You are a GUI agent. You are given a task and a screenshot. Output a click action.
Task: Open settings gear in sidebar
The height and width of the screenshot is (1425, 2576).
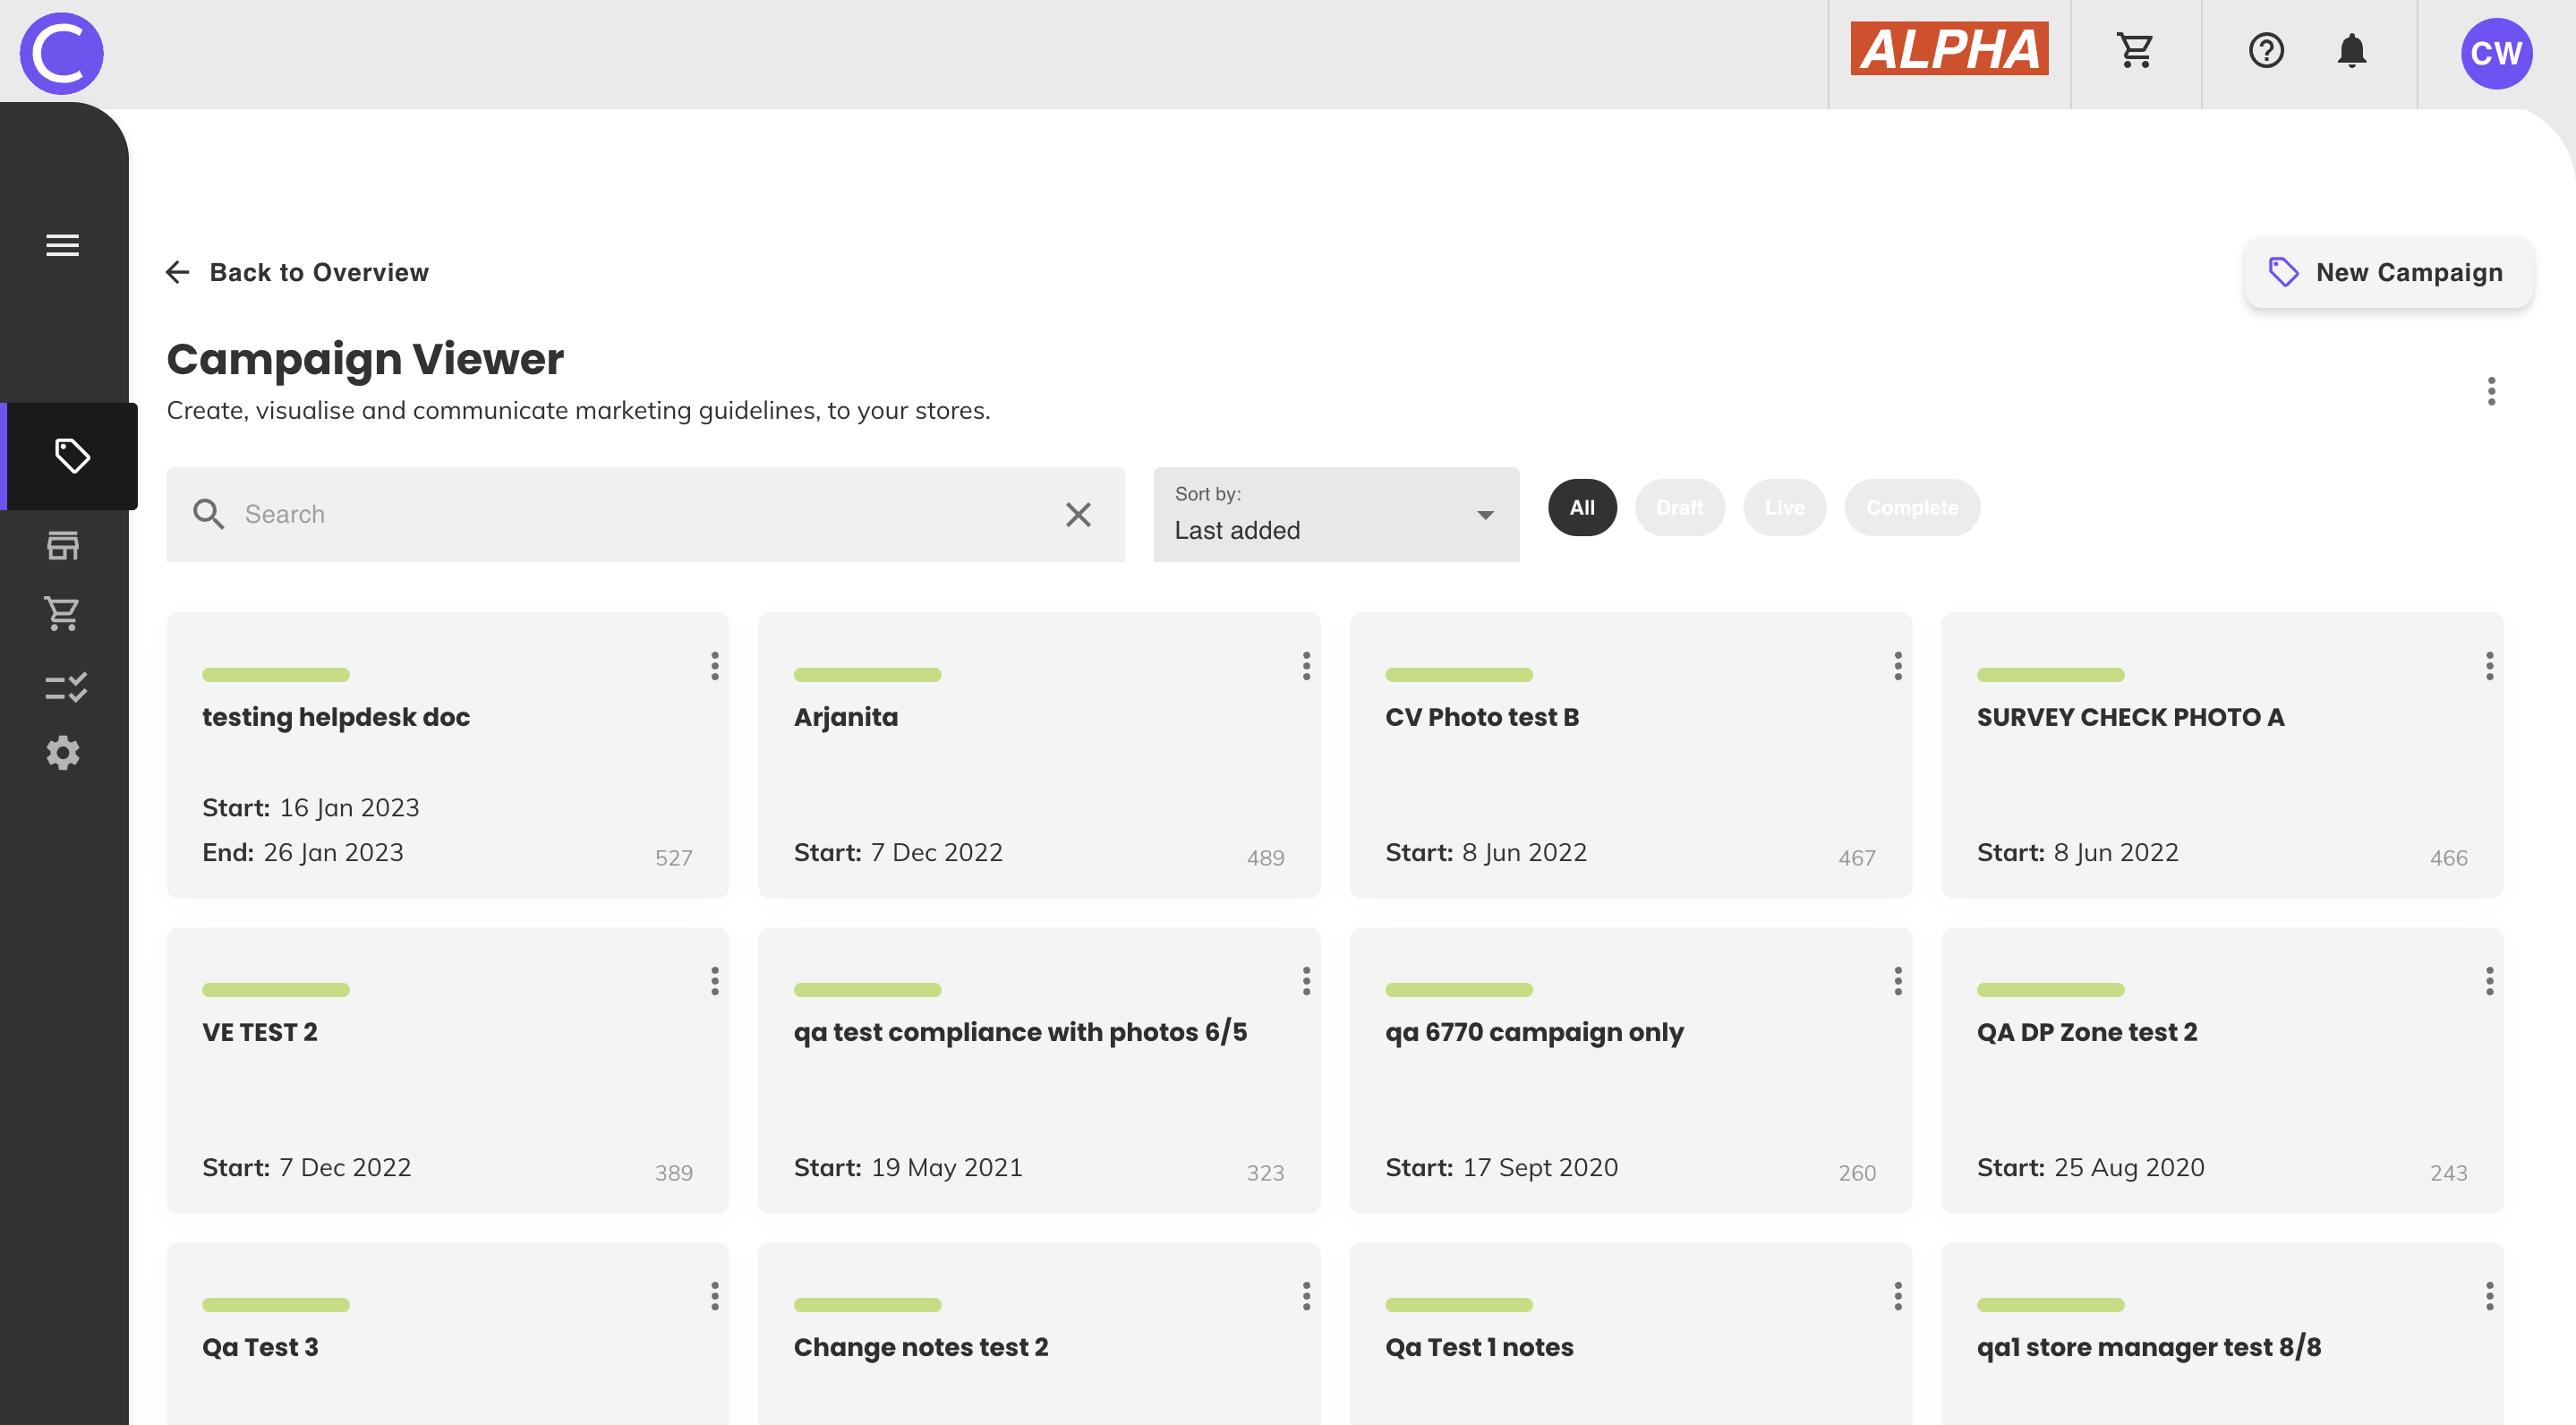point(62,753)
